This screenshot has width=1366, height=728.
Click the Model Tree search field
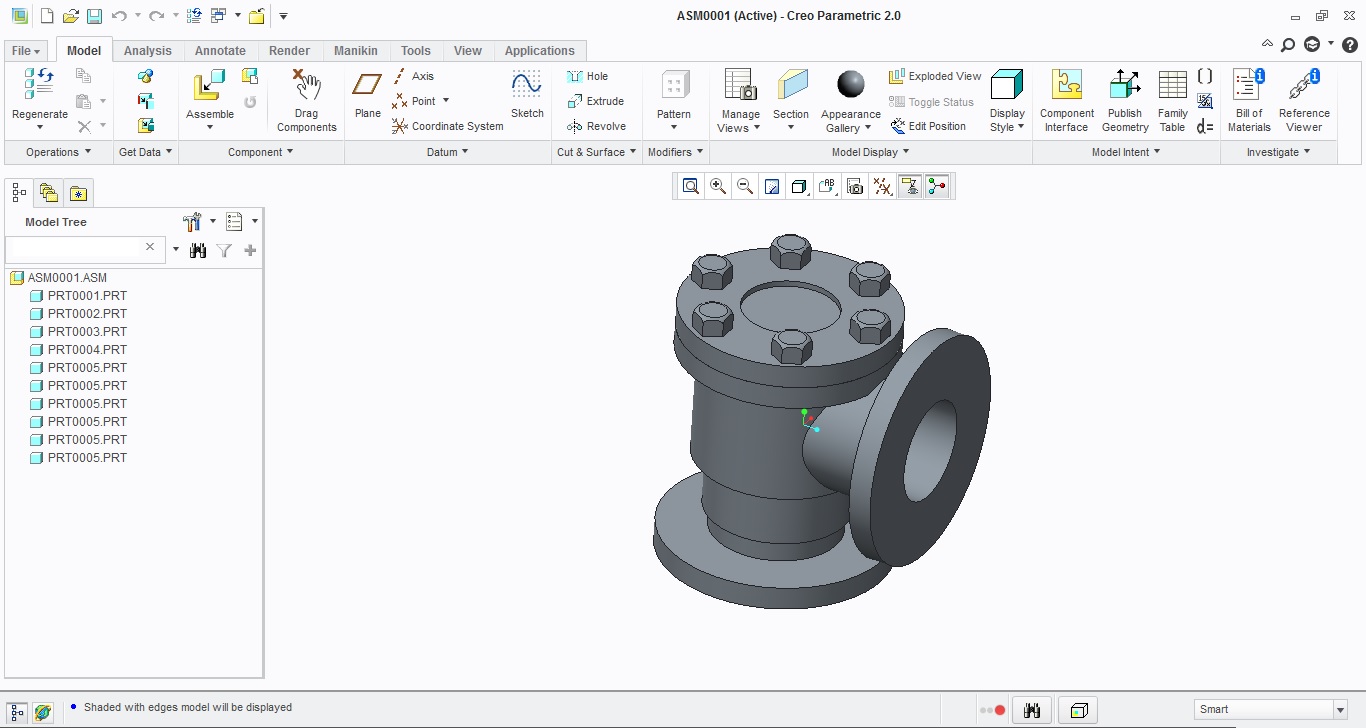point(82,249)
